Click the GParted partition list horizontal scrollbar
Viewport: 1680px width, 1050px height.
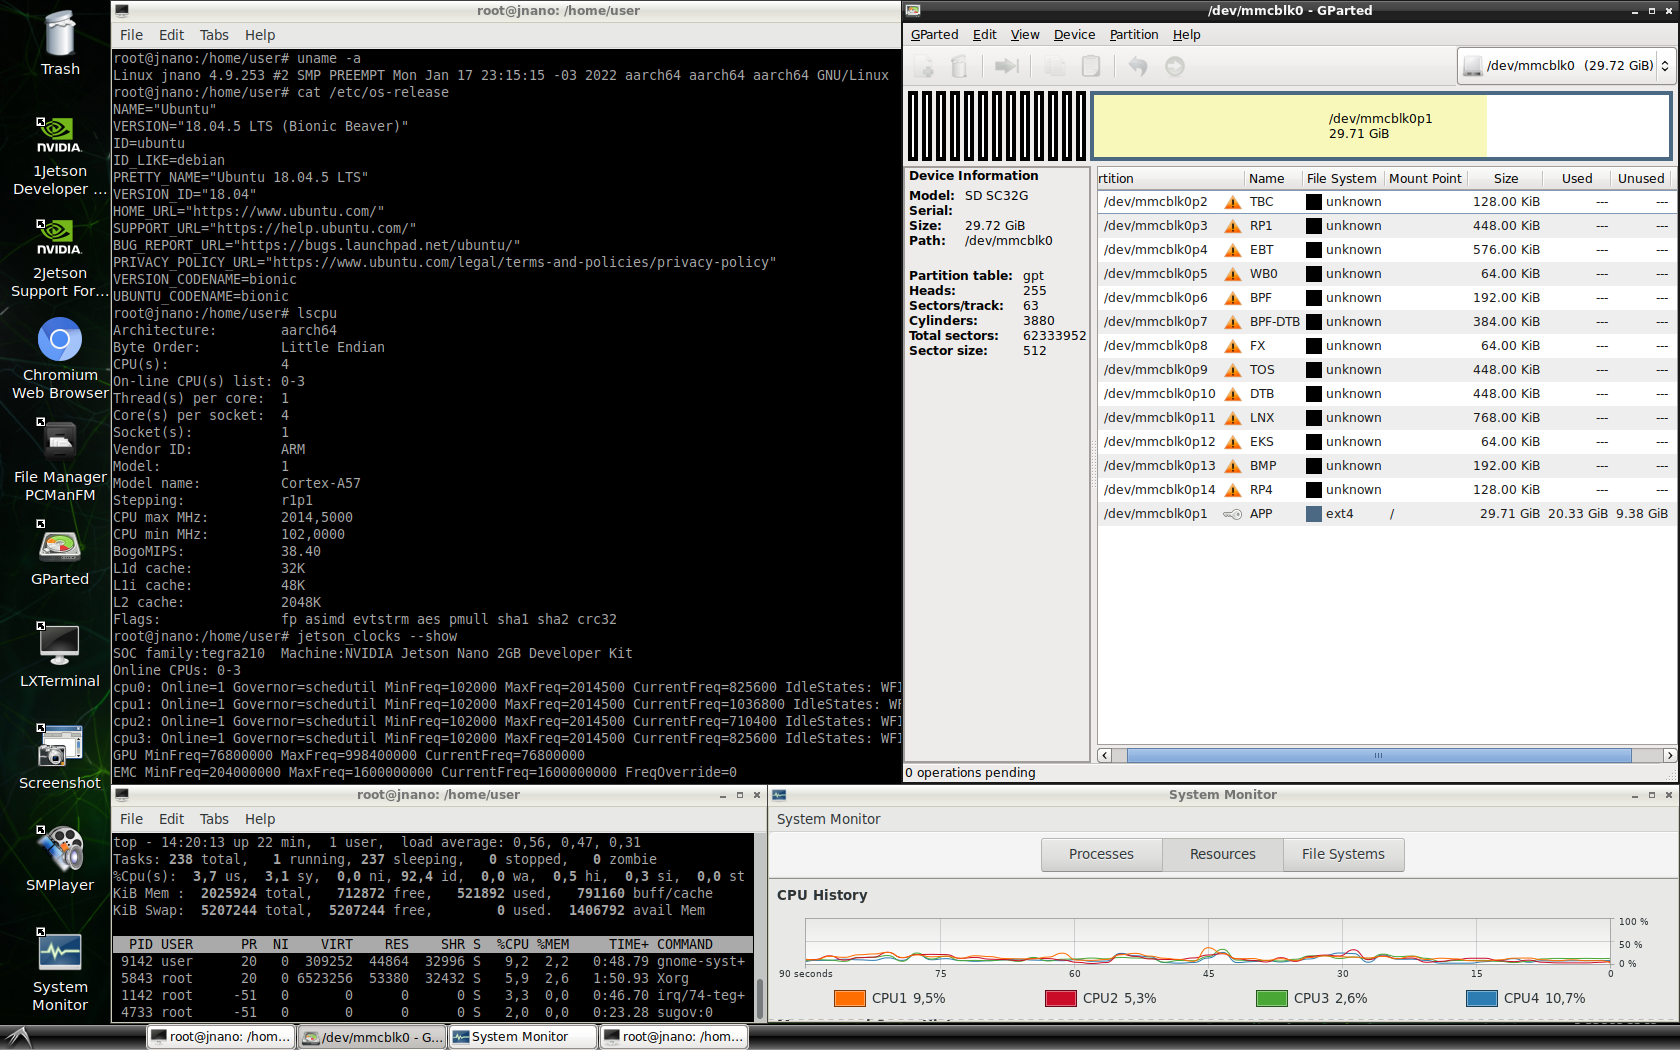[x=1379, y=756]
